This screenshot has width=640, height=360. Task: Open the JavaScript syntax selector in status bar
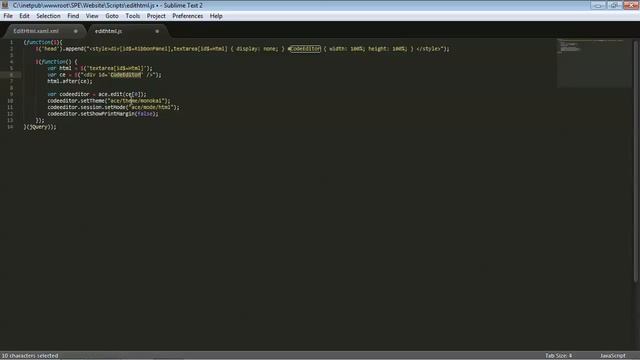[x=612, y=356]
